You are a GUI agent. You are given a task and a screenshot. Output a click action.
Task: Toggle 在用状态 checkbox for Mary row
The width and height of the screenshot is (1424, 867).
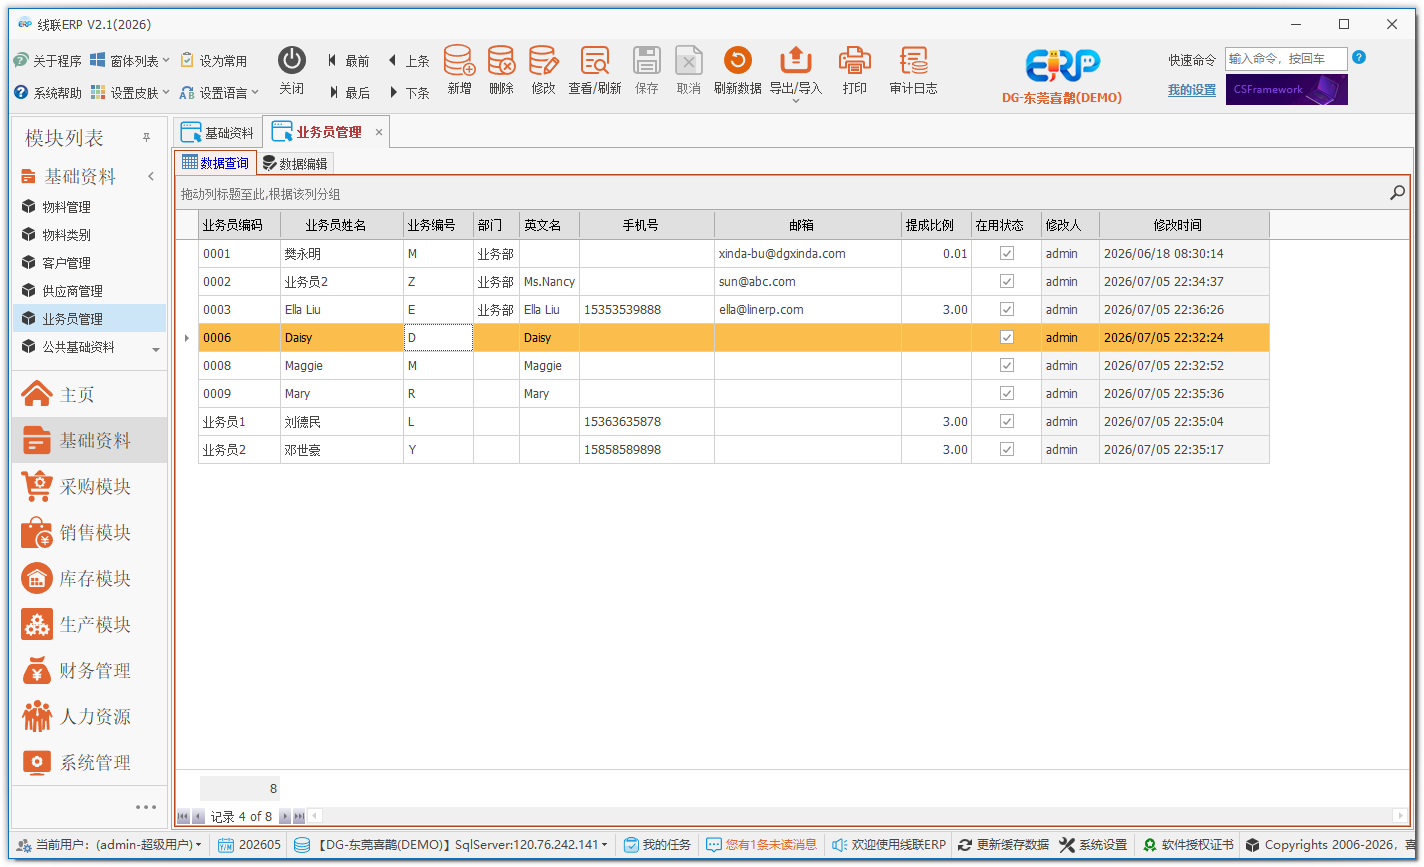(1007, 394)
